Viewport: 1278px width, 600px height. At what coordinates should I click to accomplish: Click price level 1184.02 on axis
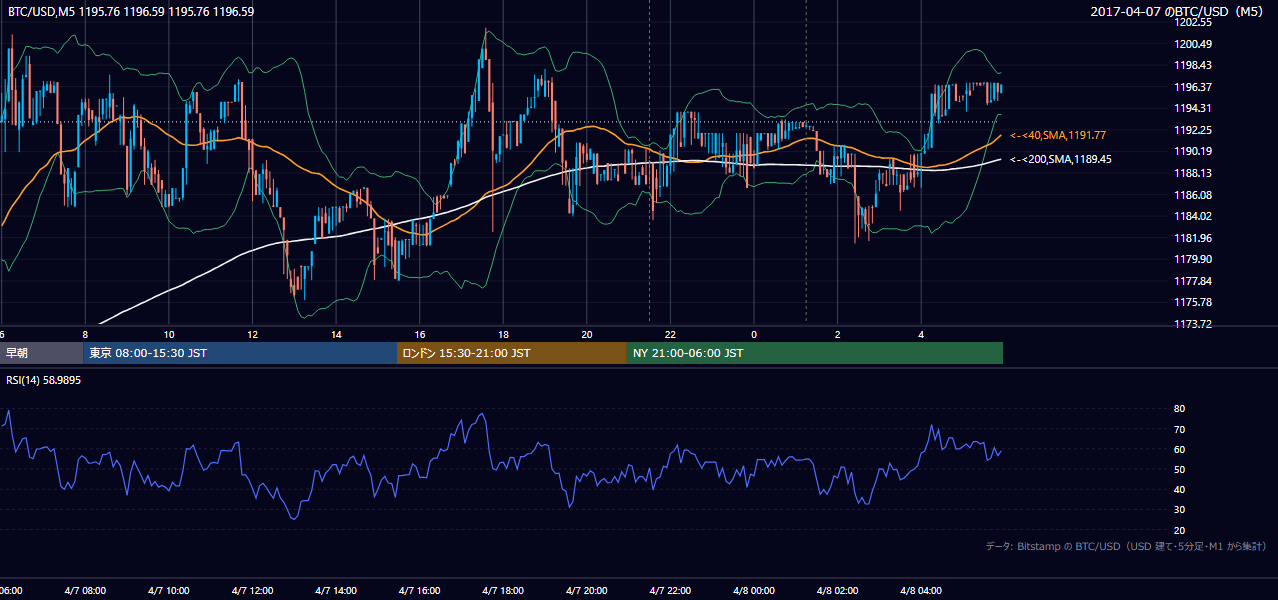[x=1193, y=216]
